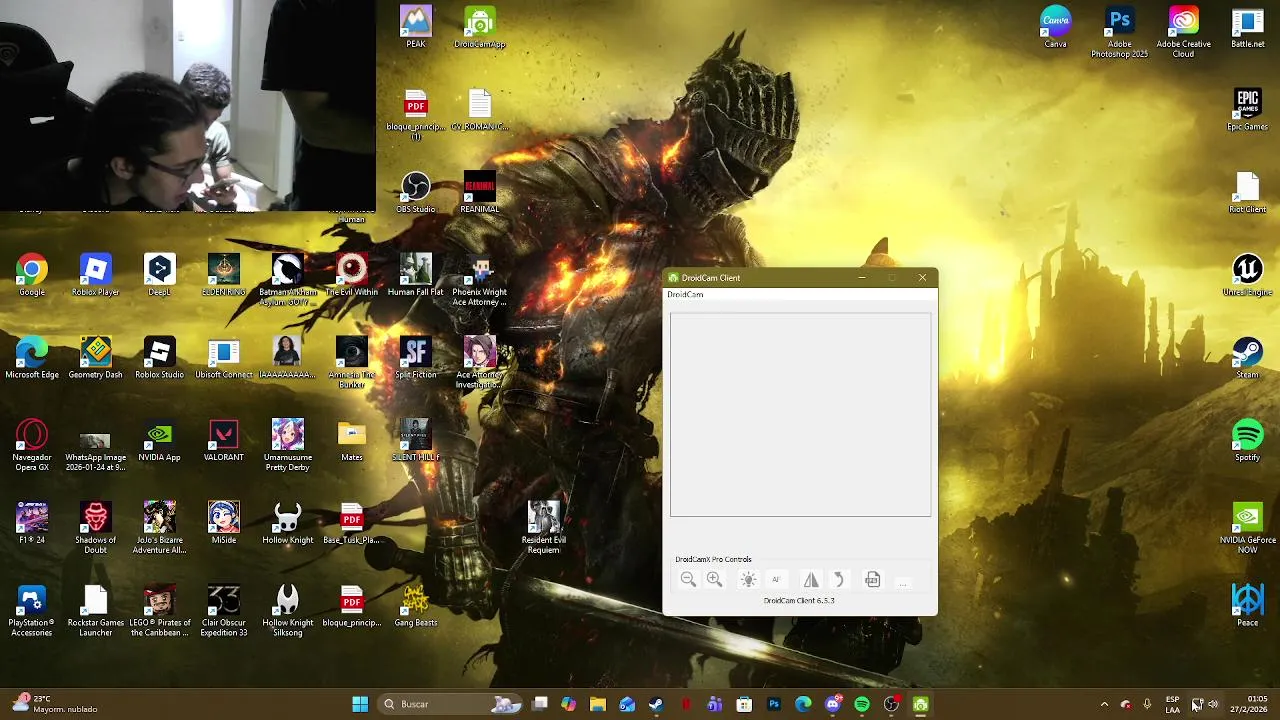Open the ESP LAA language switcher
This screenshot has width=1280, height=720.
pyautogui.click(x=1172, y=704)
